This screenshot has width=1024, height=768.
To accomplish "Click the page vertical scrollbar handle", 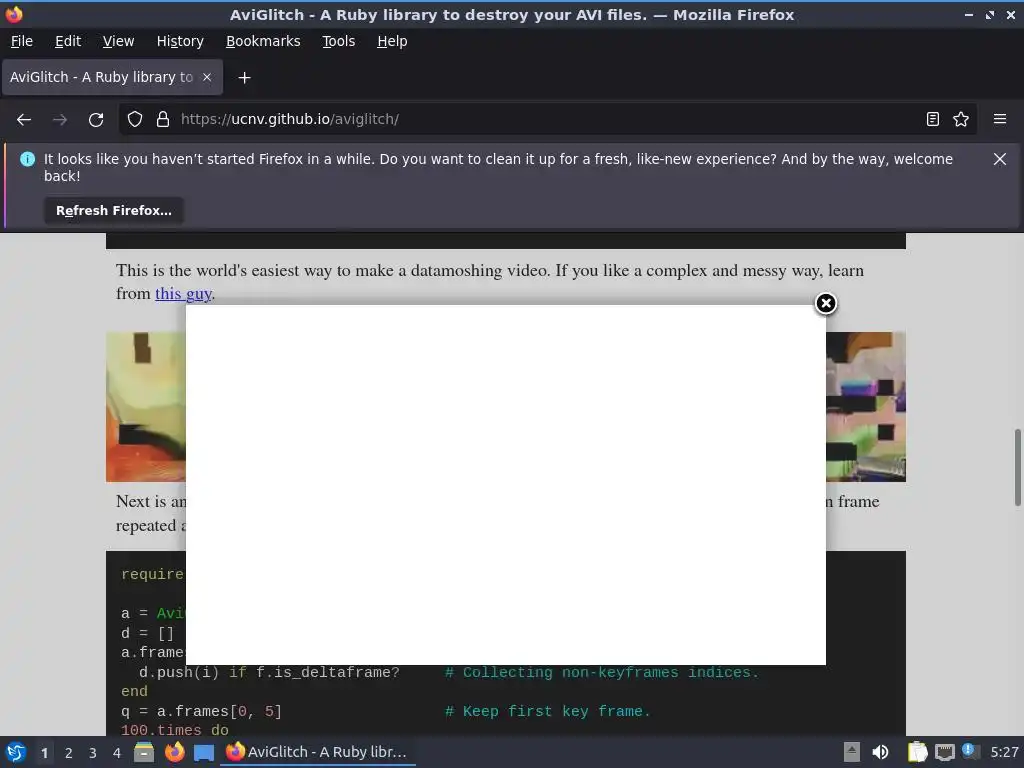I will pos(1017,467).
